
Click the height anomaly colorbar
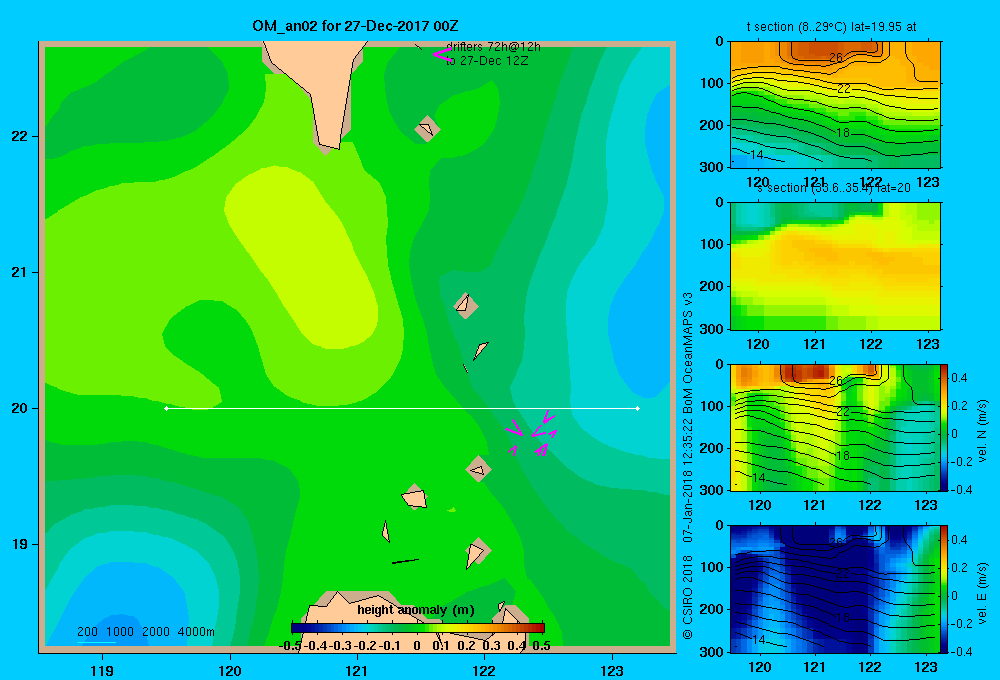(418, 628)
